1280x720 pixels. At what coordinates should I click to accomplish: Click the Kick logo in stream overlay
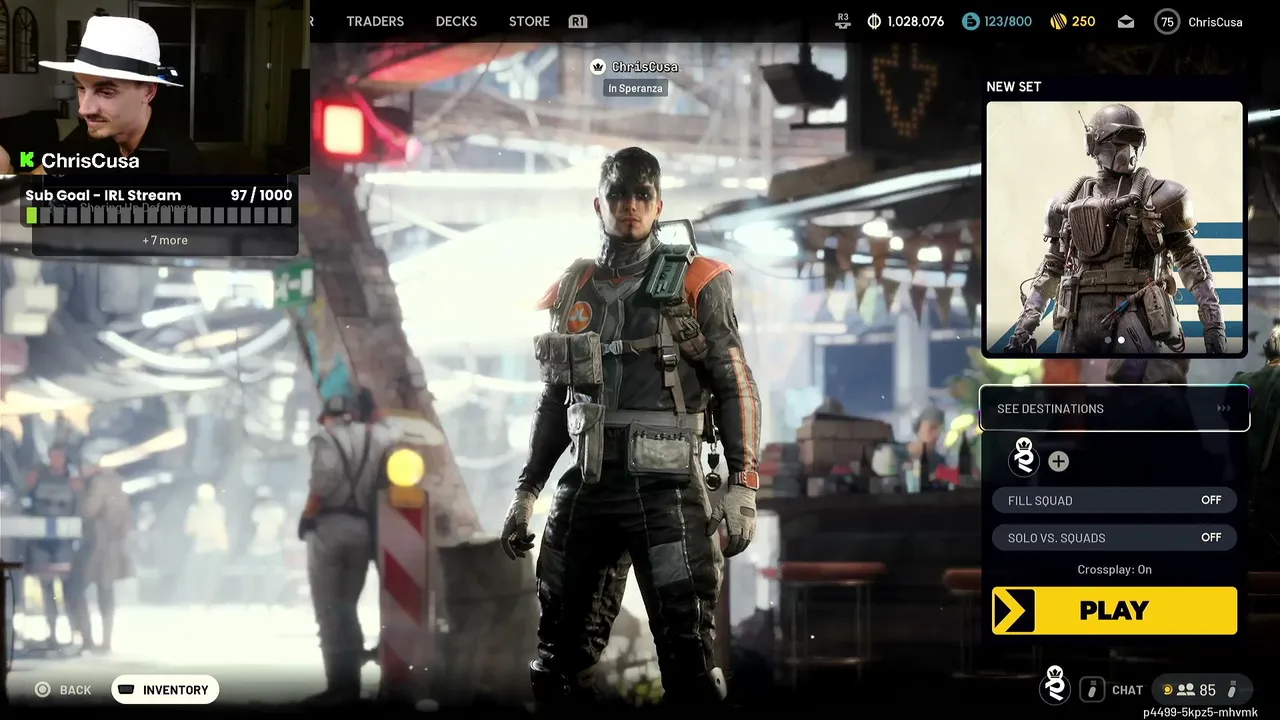click(x=28, y=160)
